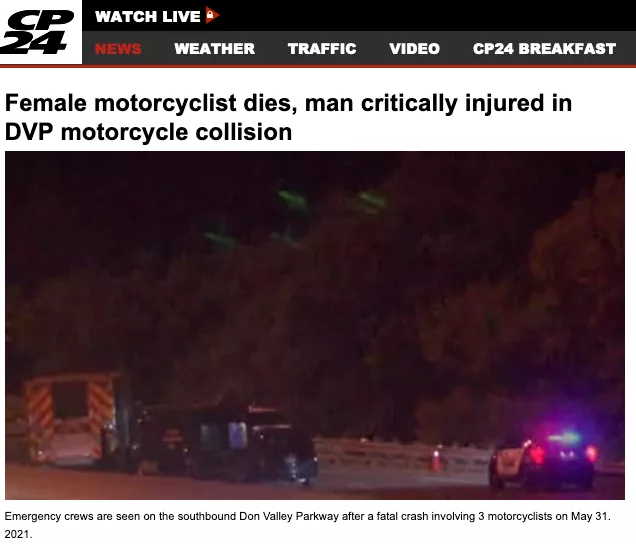The width and height of the screenshot is (636, 544).
Task: Click the police cruiser with flashing lights
Action: coord(544,460)
